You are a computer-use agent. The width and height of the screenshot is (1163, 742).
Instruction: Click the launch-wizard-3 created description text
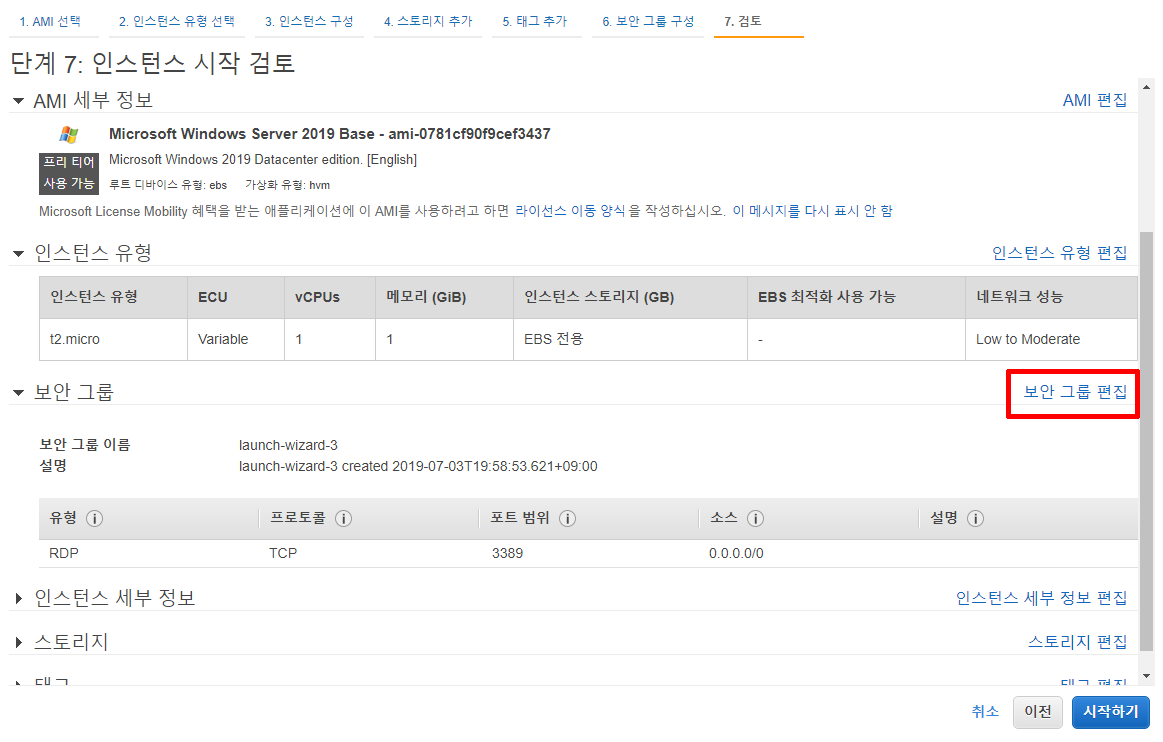418,467
